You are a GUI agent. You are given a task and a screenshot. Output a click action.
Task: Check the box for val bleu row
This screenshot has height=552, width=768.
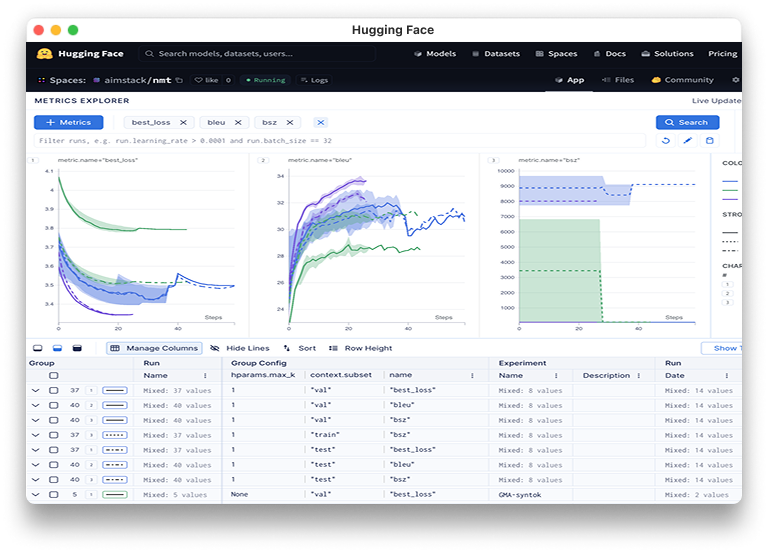53,406
